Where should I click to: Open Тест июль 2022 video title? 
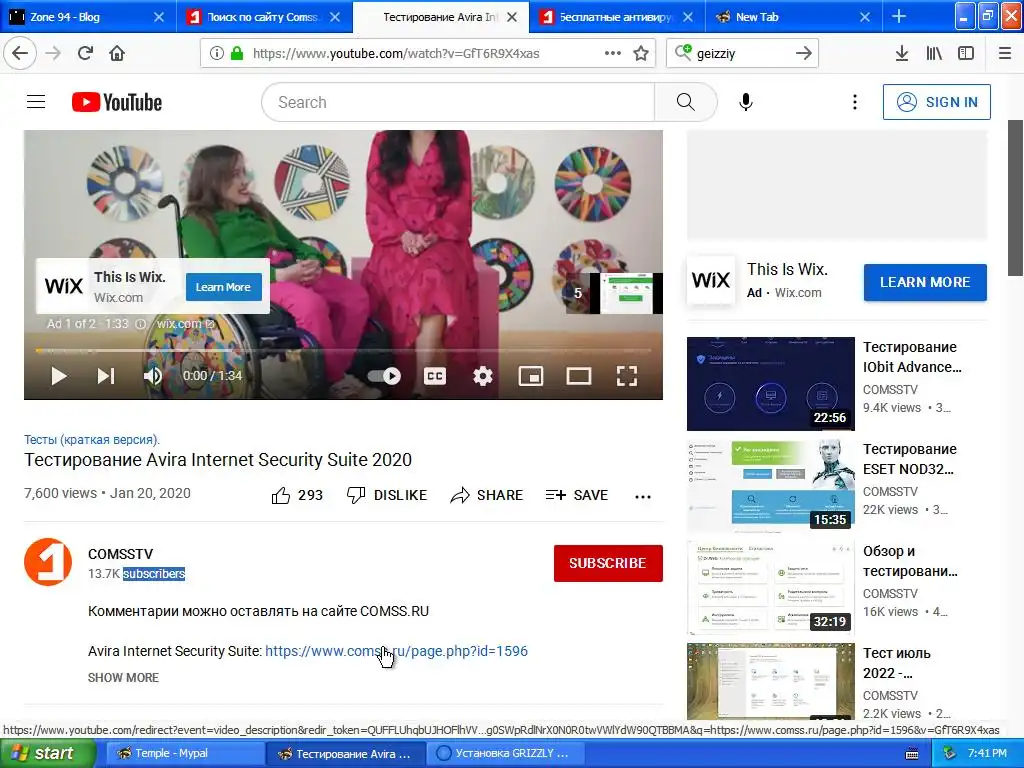tap(897, 663)
